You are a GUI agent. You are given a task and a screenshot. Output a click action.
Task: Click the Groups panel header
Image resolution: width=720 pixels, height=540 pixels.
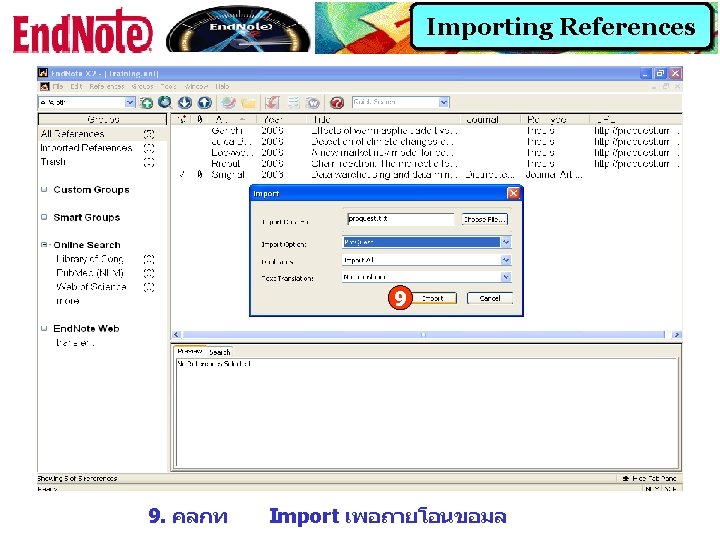[x=102, y=119]
